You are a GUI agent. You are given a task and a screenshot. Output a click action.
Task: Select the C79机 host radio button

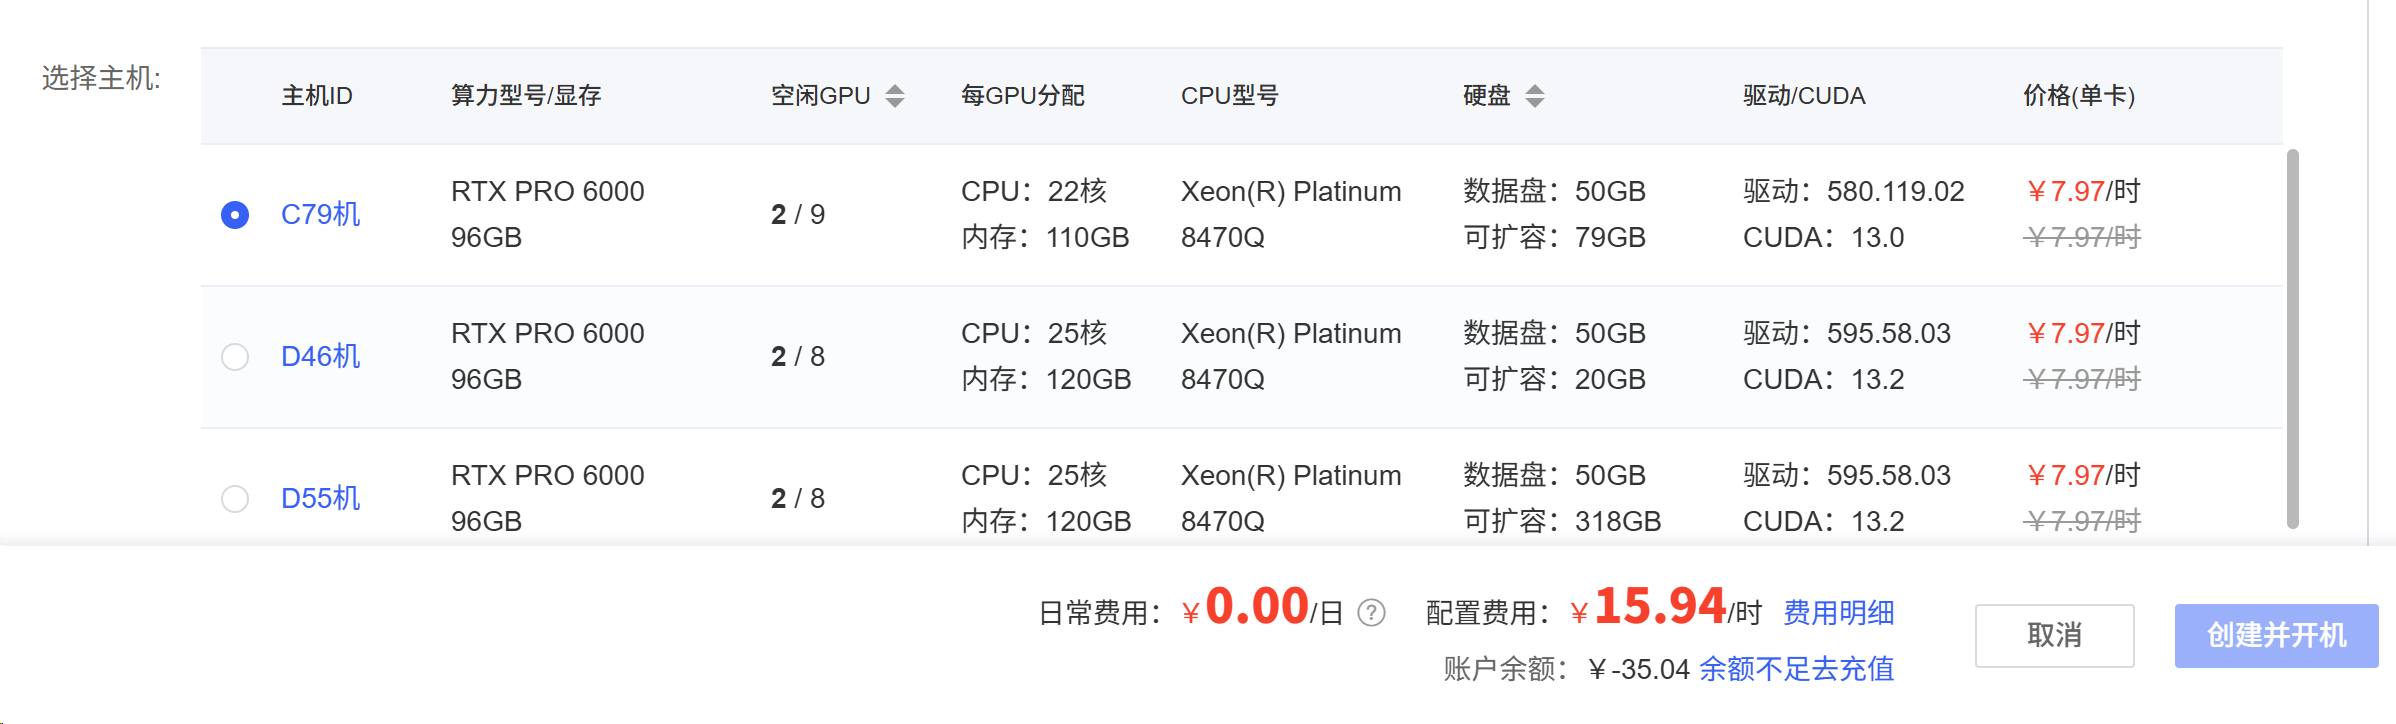pos(235,215)
